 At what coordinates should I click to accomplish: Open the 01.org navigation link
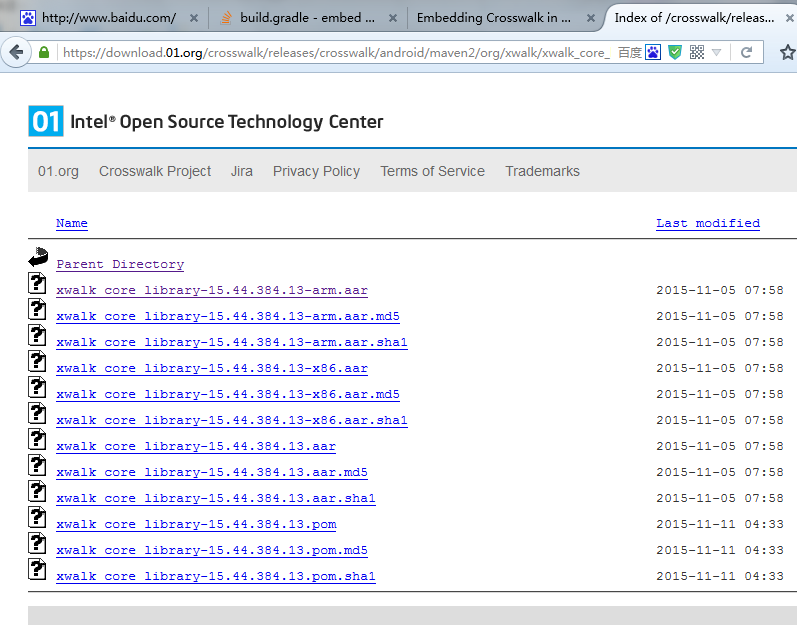[58, 171]
